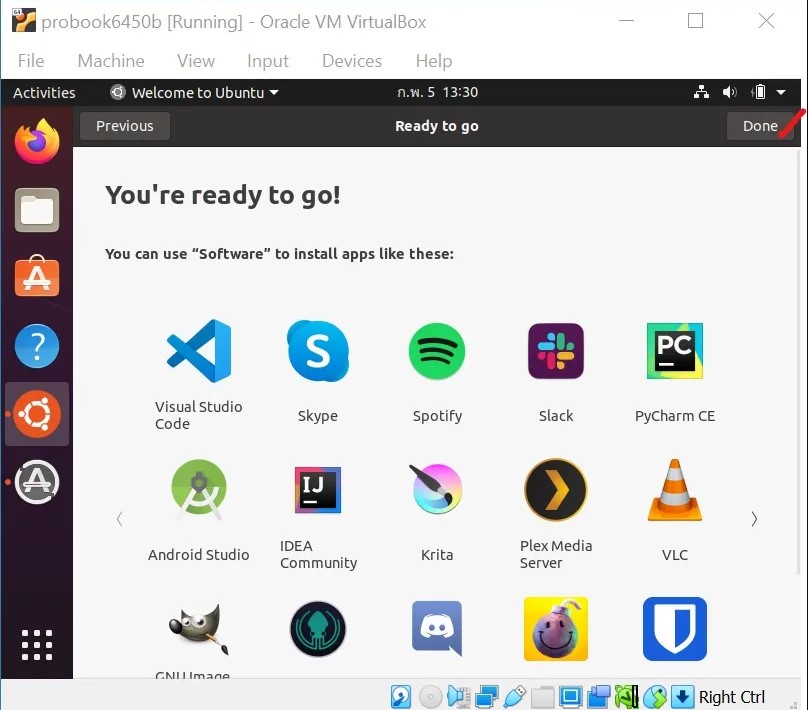
Task: Open the Krita app icon
Action: click(x=437, y=490)
